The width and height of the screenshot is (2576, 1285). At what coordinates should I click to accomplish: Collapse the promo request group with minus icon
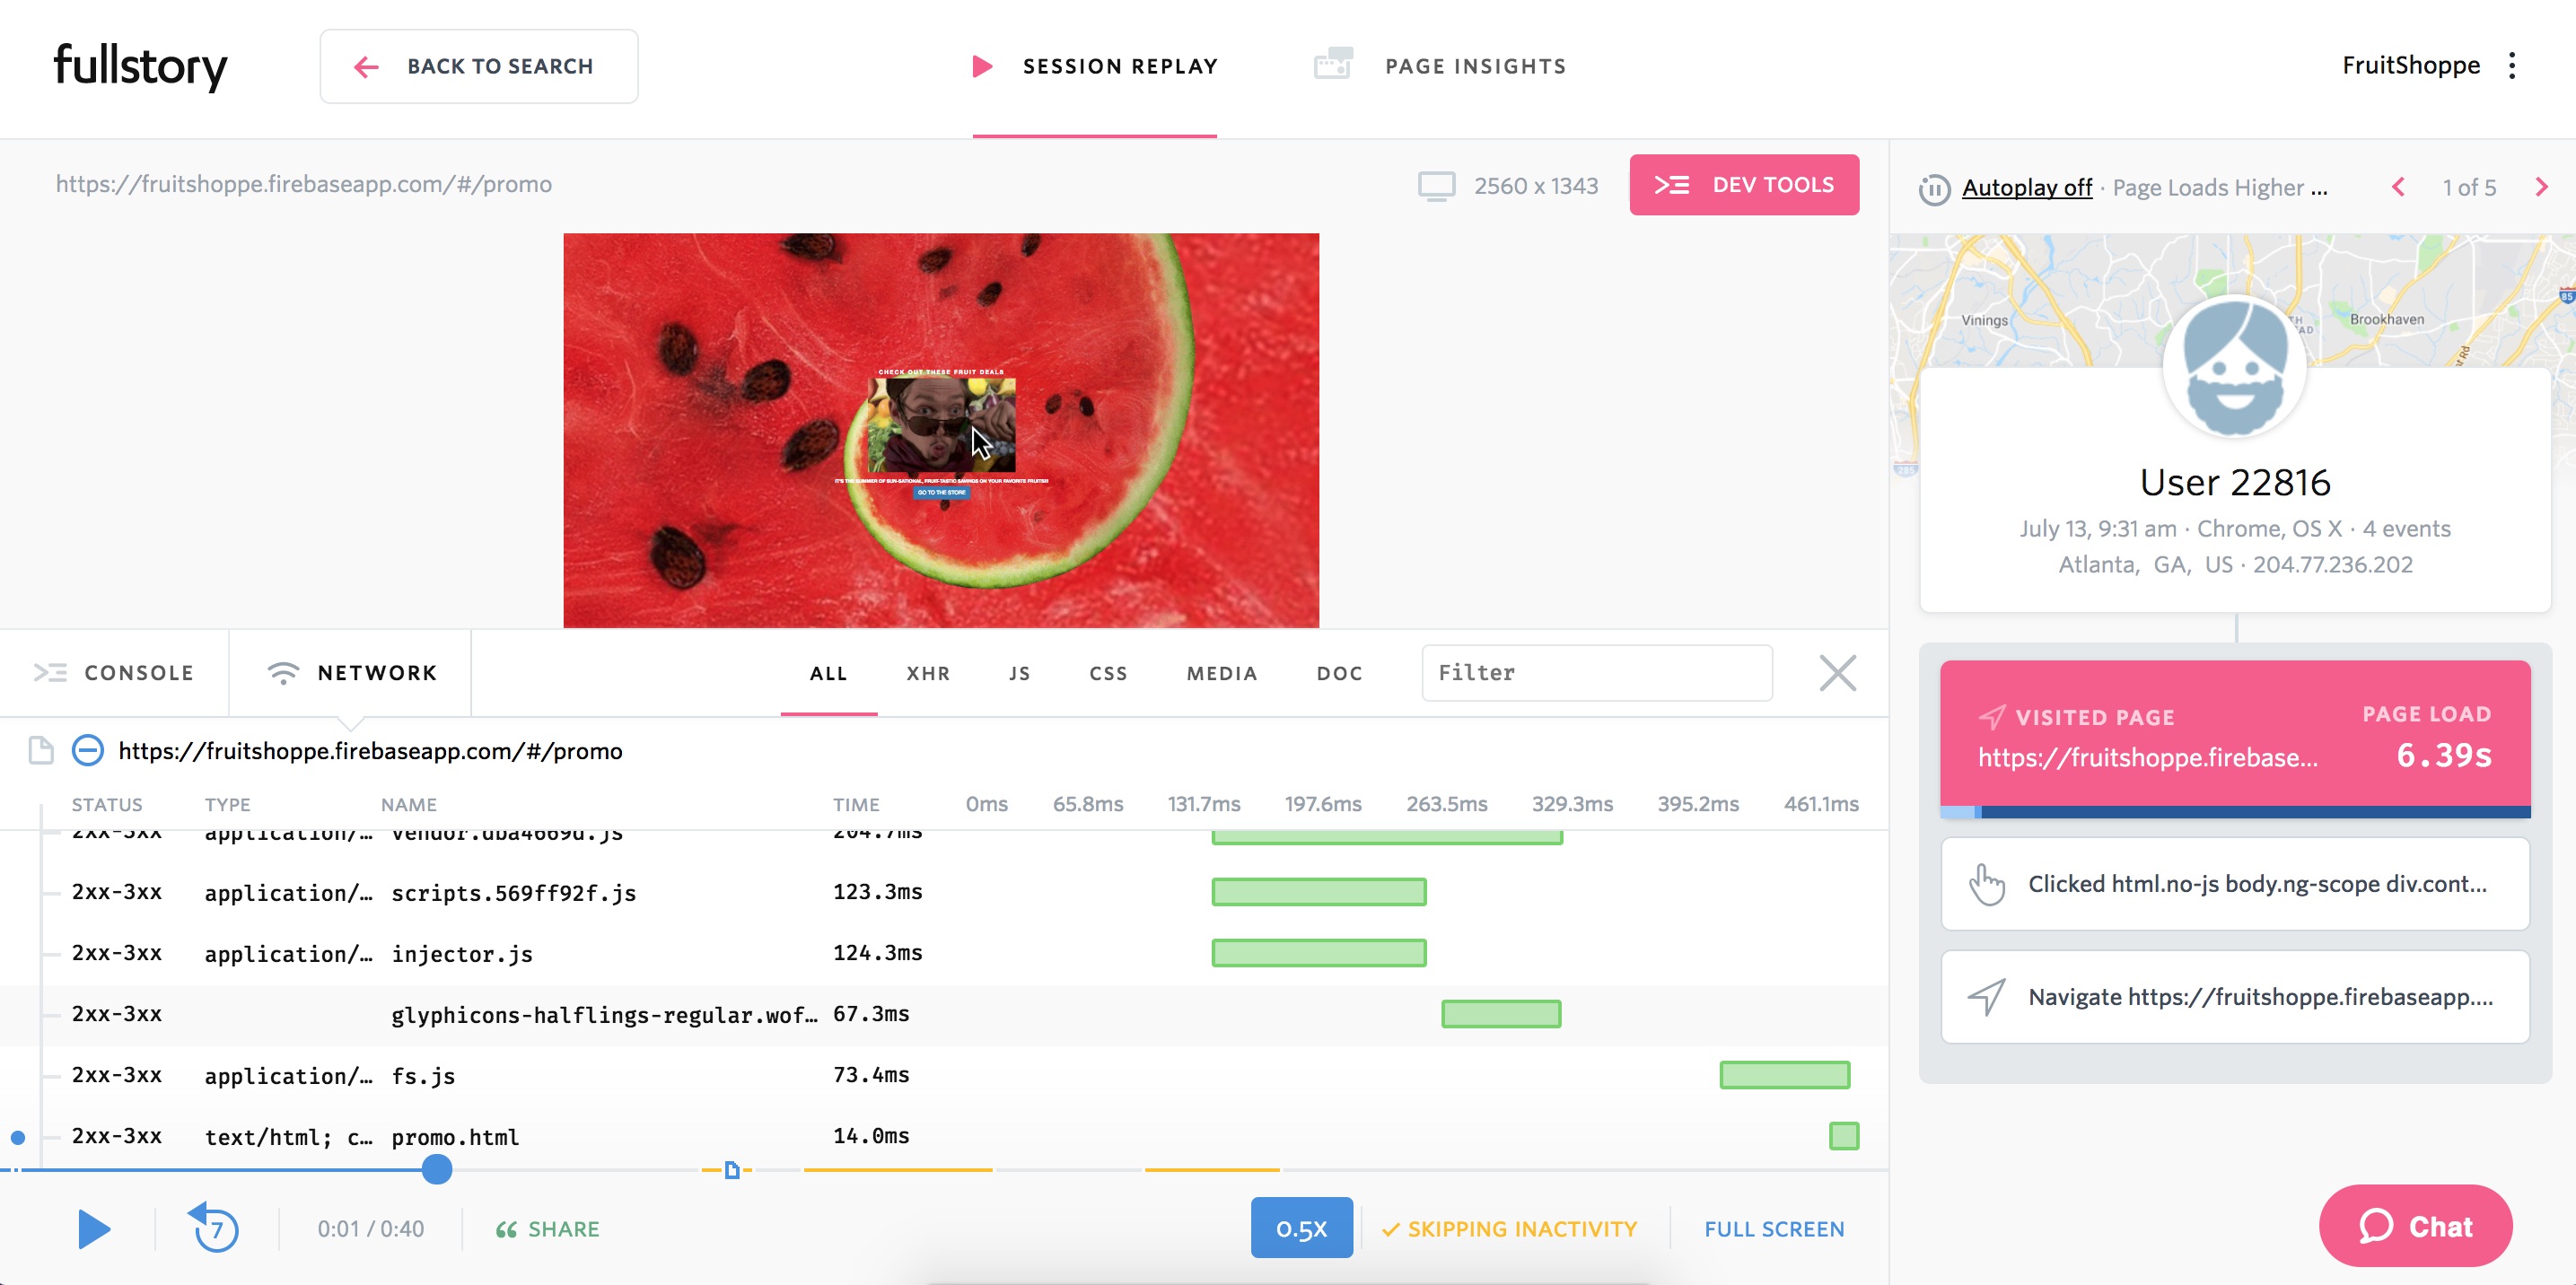pyautogui.click(x=87, y=750)
